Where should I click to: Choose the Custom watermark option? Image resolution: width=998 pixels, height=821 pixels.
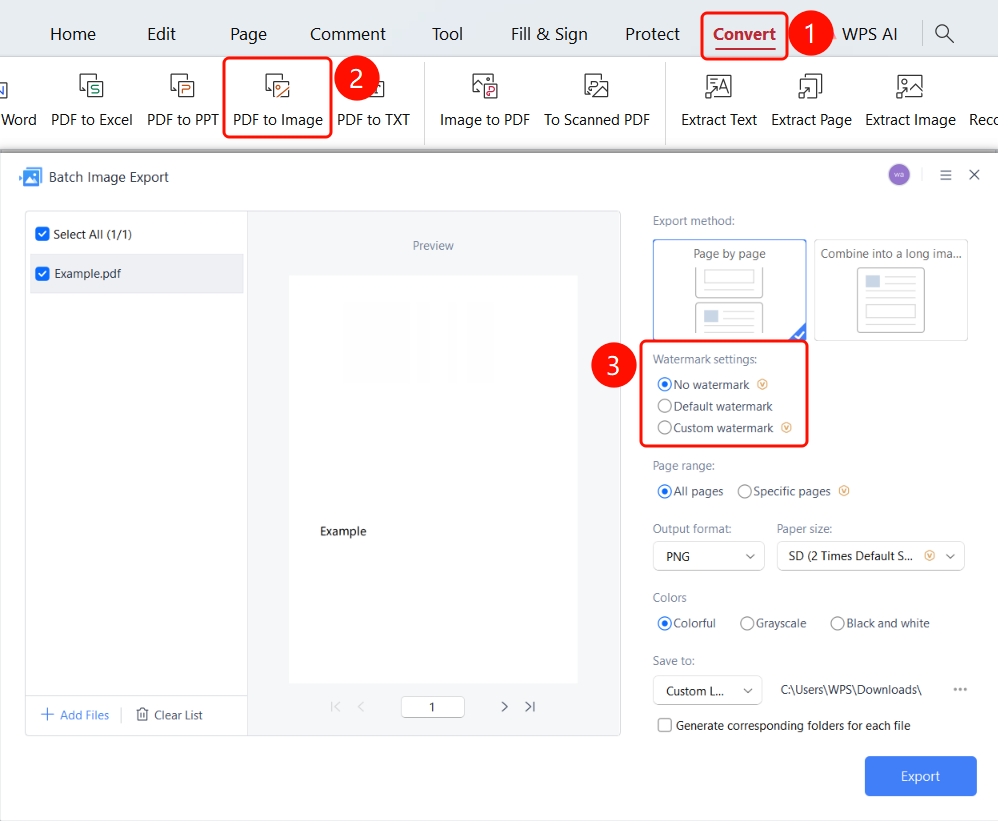[x=664, y=428]
